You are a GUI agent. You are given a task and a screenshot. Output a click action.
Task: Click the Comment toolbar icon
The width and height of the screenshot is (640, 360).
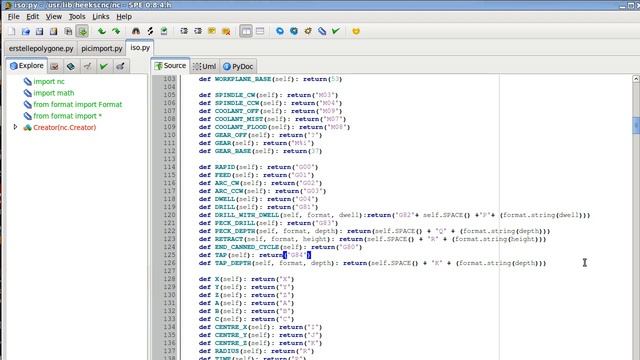212,31
